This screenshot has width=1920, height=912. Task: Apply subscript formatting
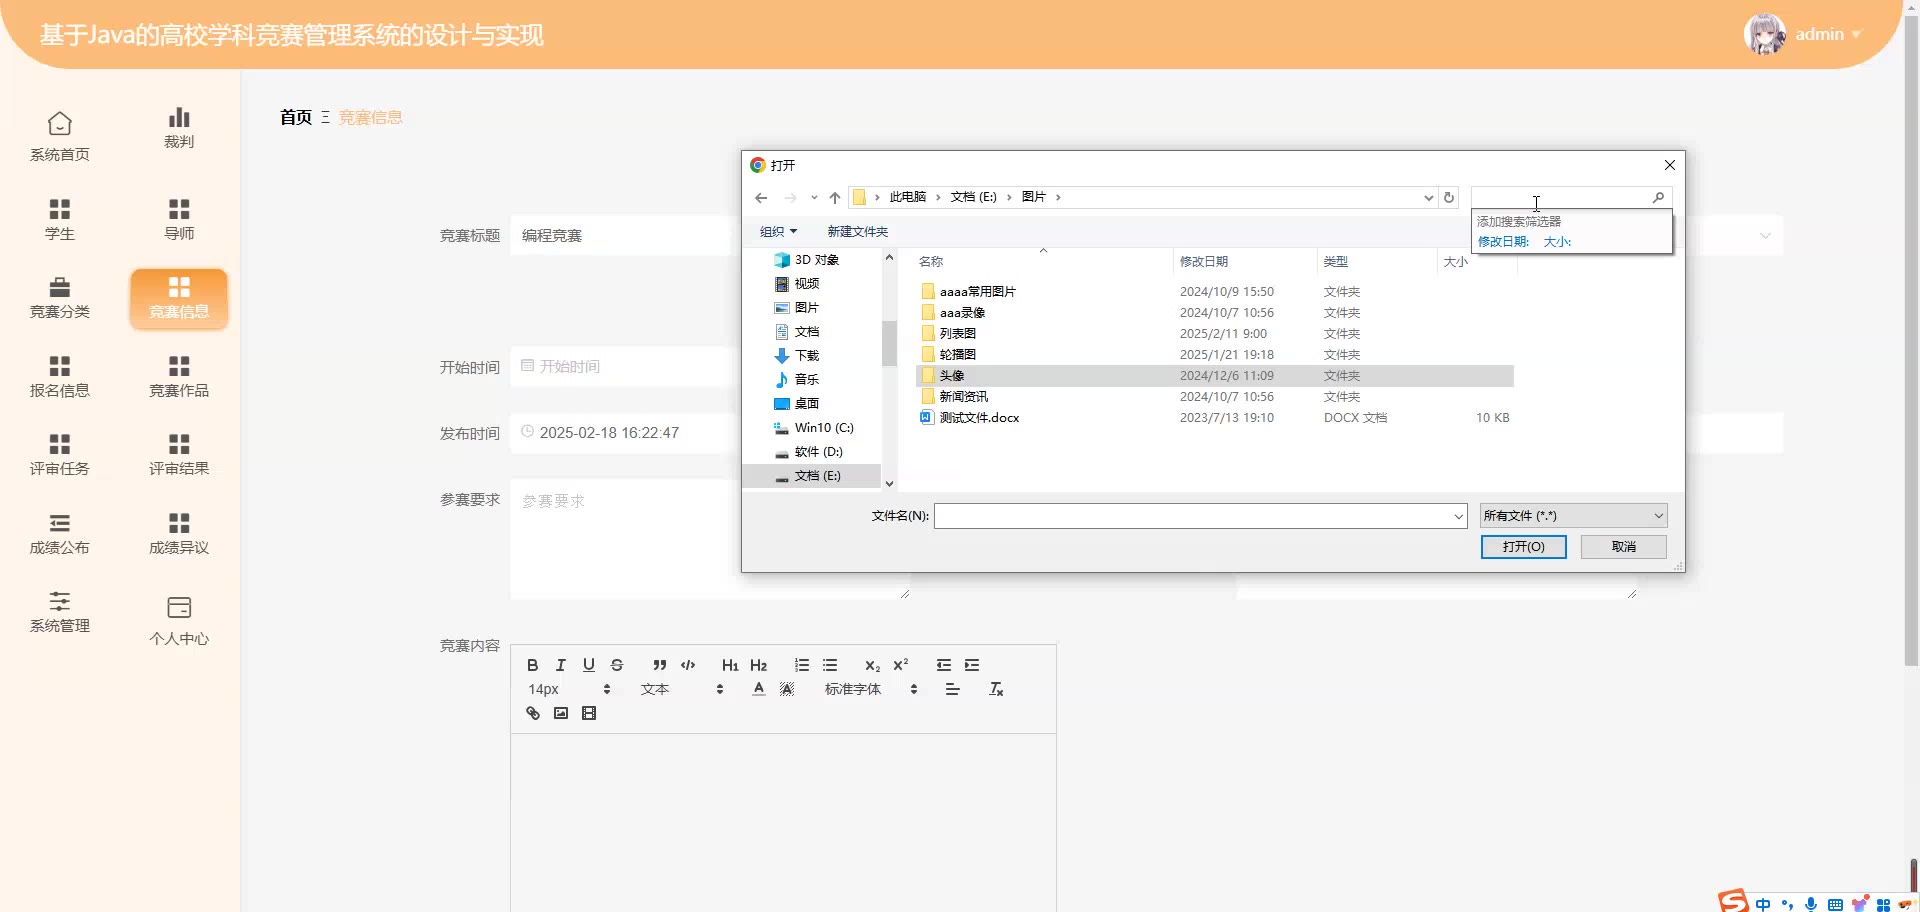872,665
